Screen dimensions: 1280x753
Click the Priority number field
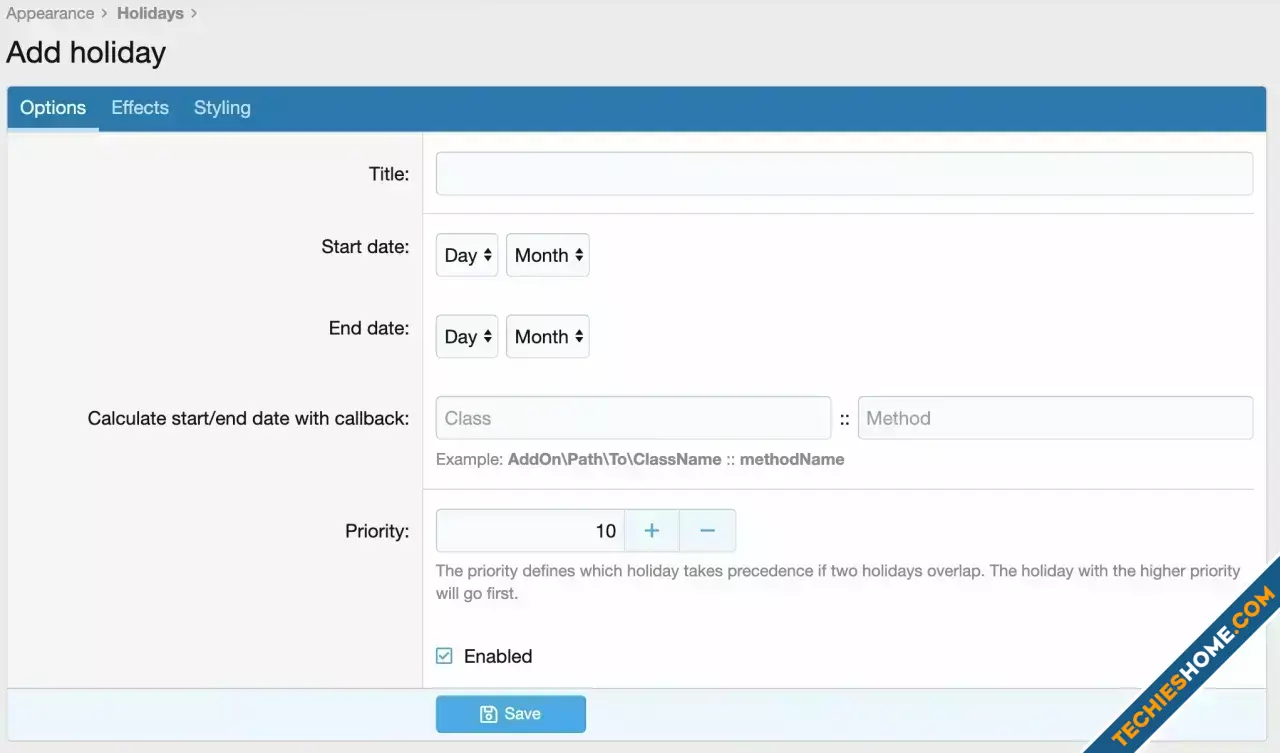click(x=530, y=531)
